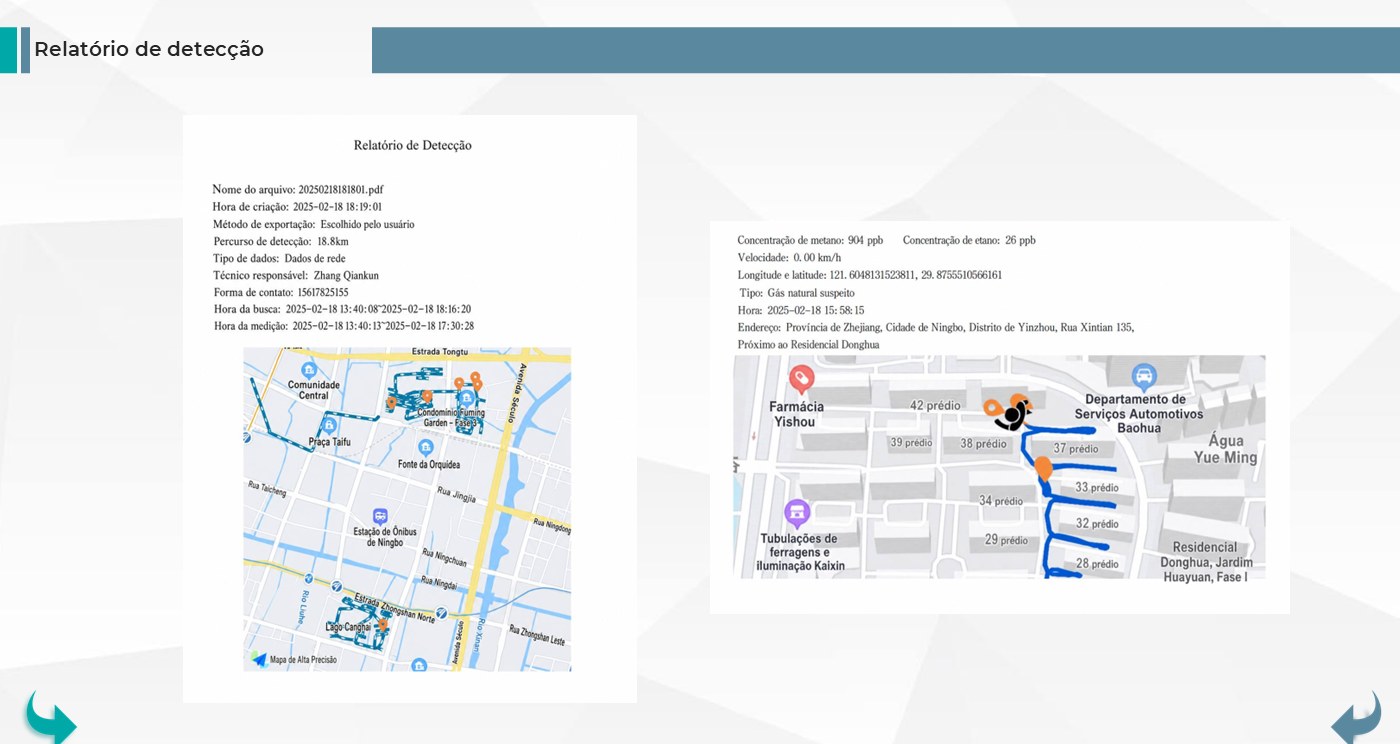Click the 38 prédio building label
Viewport: 1400px width, 744px height.
981,443
